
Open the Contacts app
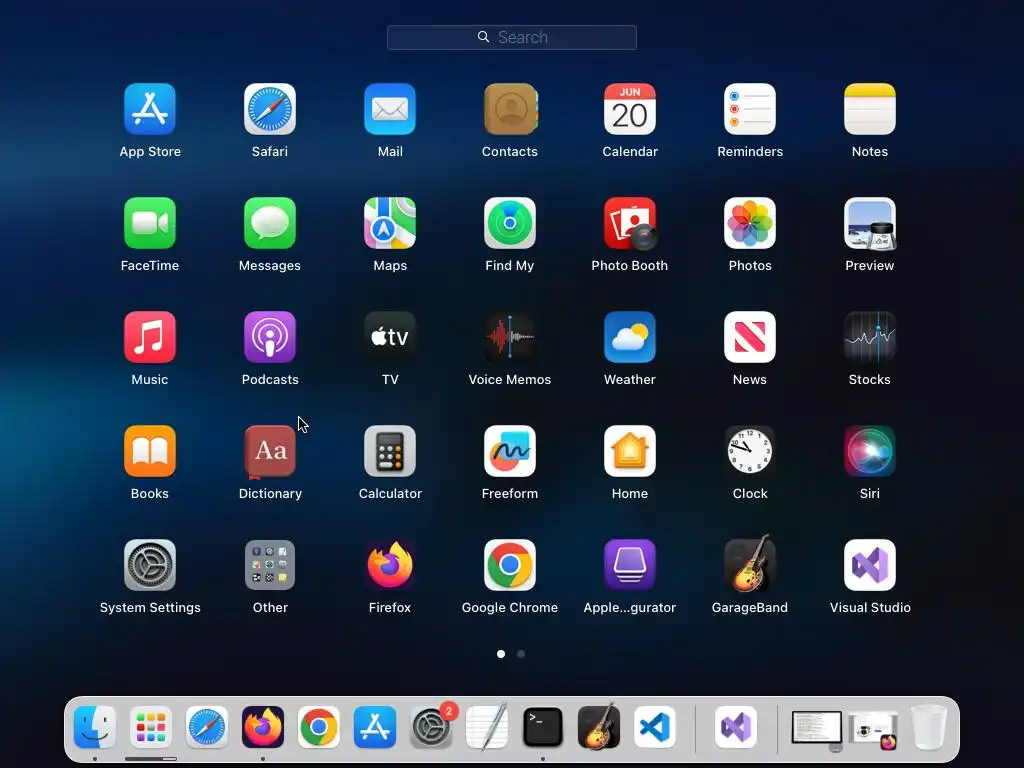coord(510,109)
